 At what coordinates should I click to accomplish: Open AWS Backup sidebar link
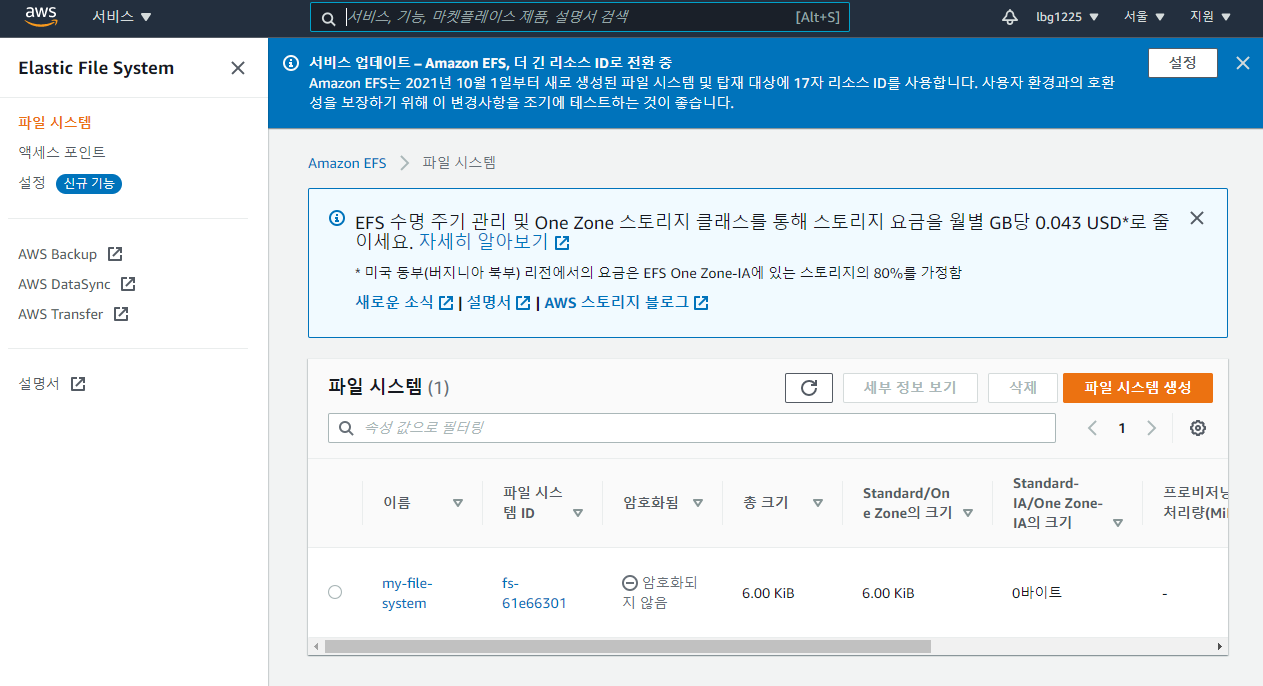[58, 254]
